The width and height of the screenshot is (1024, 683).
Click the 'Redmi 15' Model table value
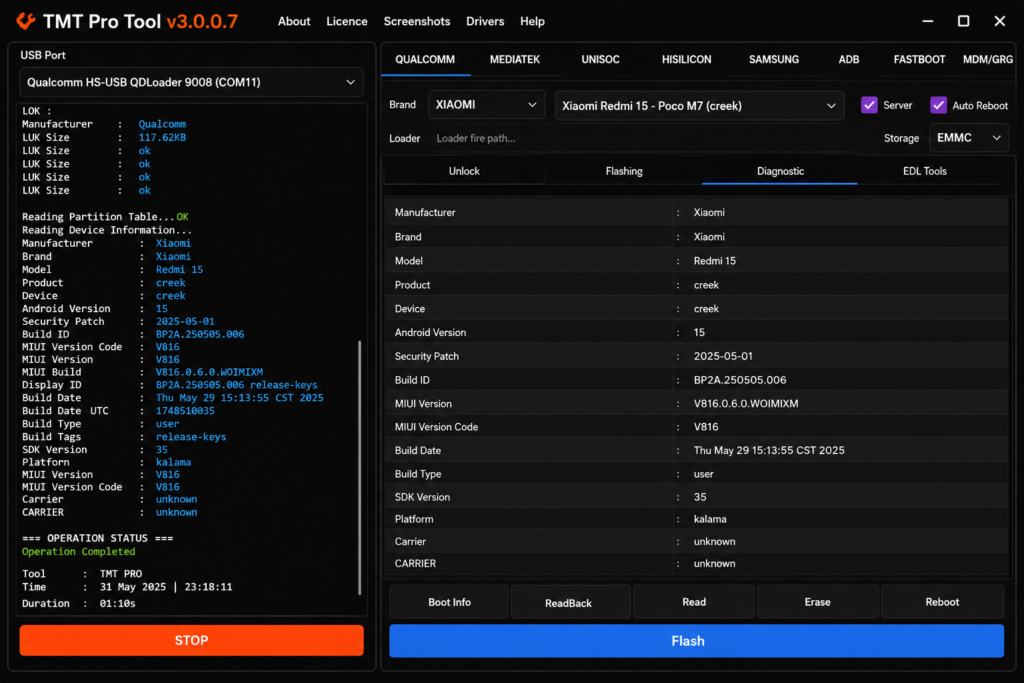point(714,261)
